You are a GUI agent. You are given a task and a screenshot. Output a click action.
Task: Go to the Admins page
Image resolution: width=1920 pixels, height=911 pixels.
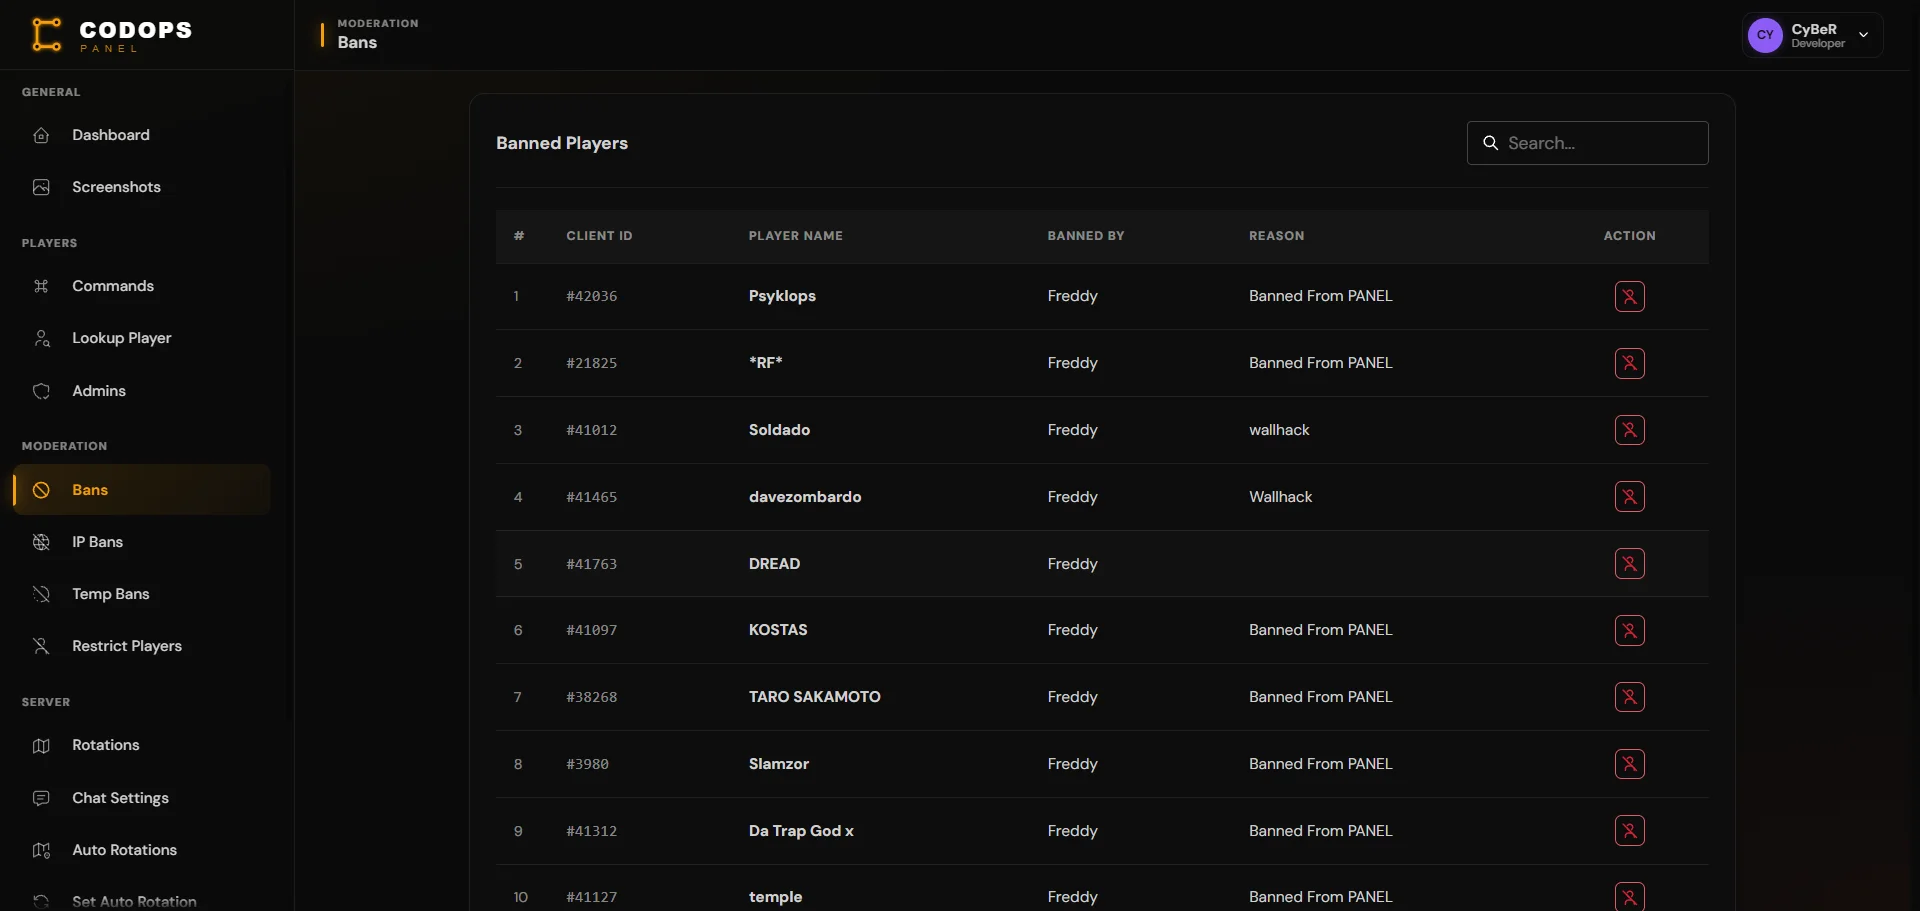click(142, 391)
